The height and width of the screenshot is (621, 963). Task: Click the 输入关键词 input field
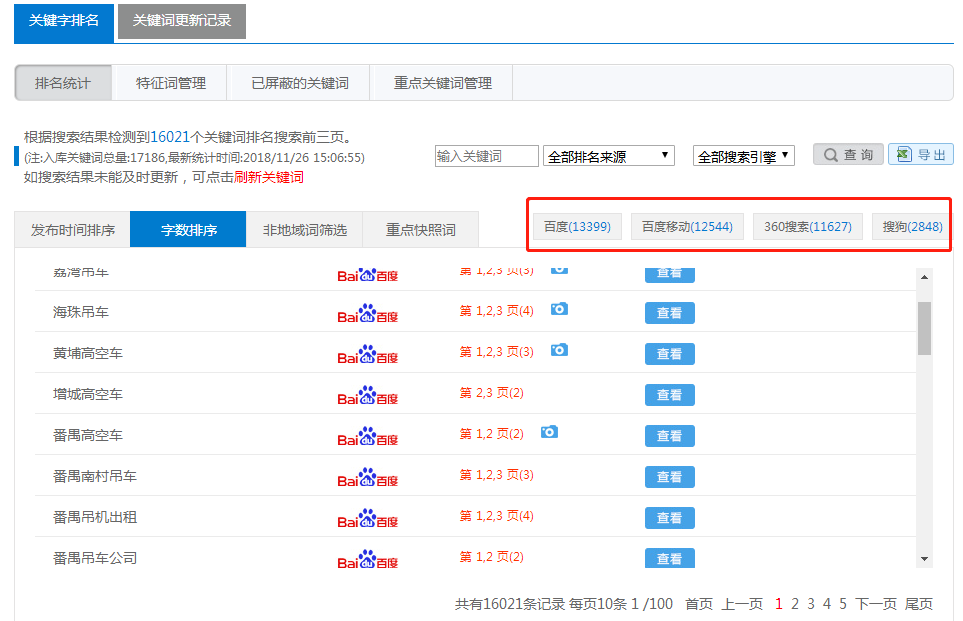coord(486,156)
